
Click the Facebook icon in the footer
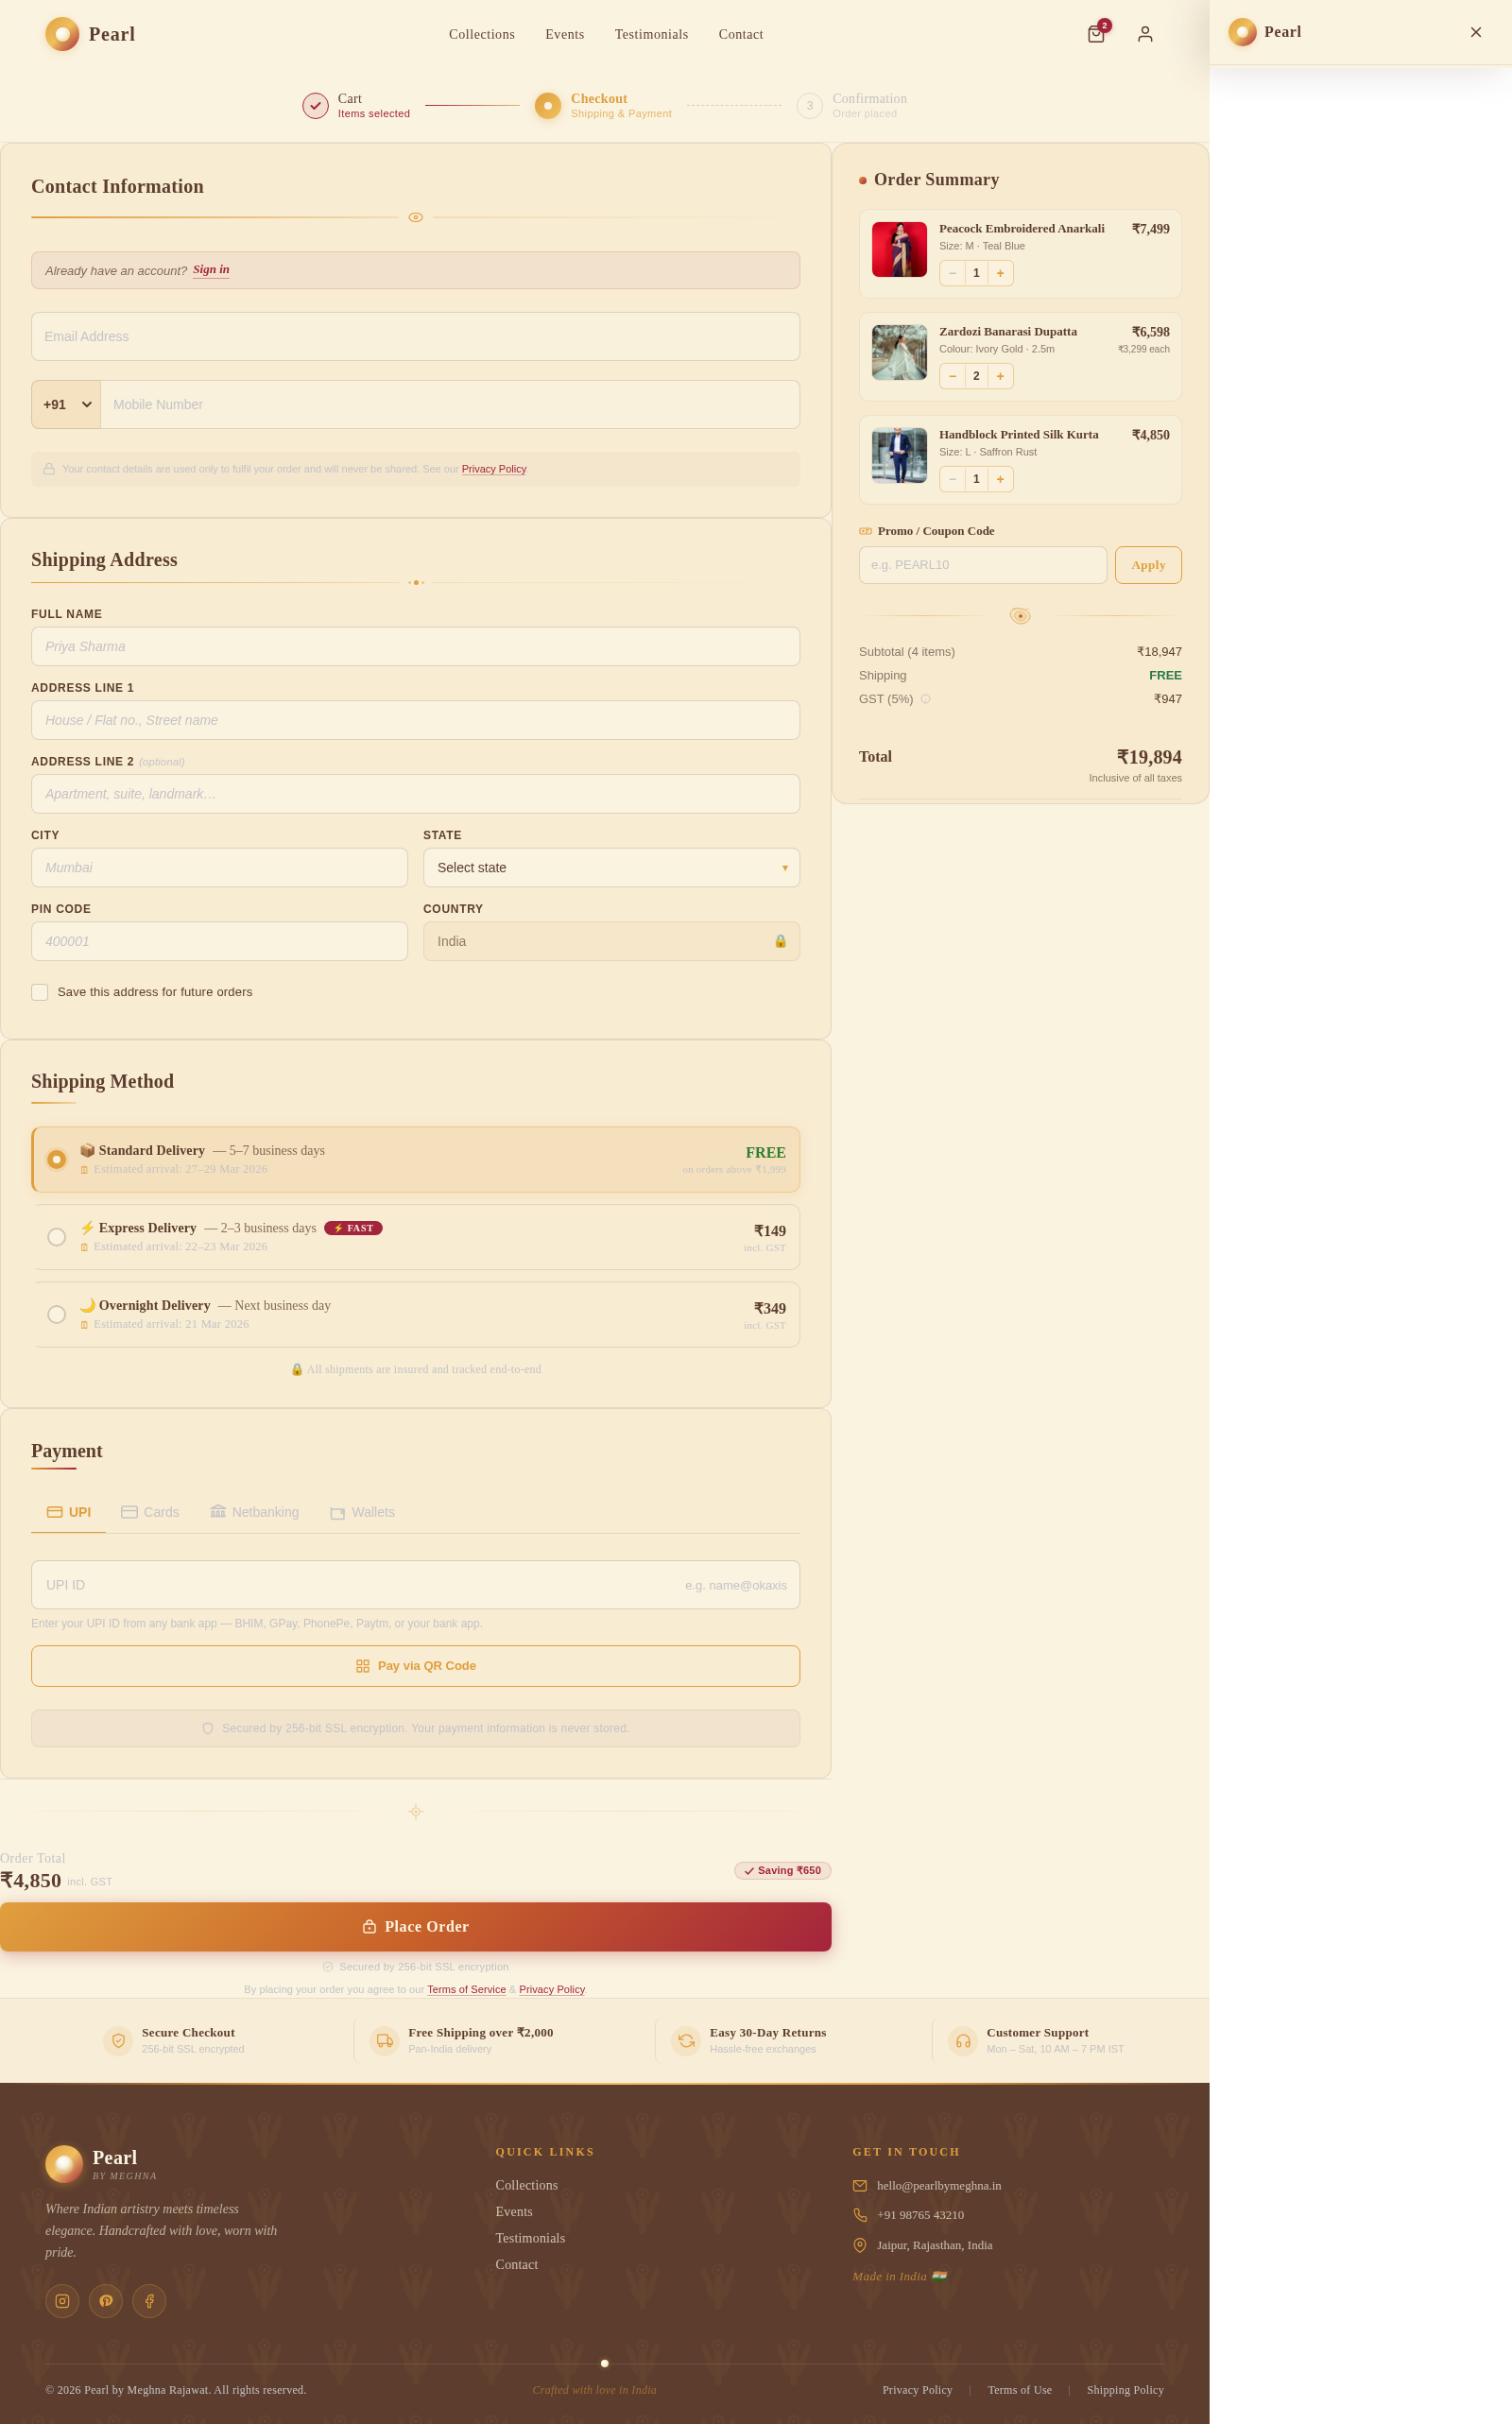pyautogui.click(x=149, y=2301)
